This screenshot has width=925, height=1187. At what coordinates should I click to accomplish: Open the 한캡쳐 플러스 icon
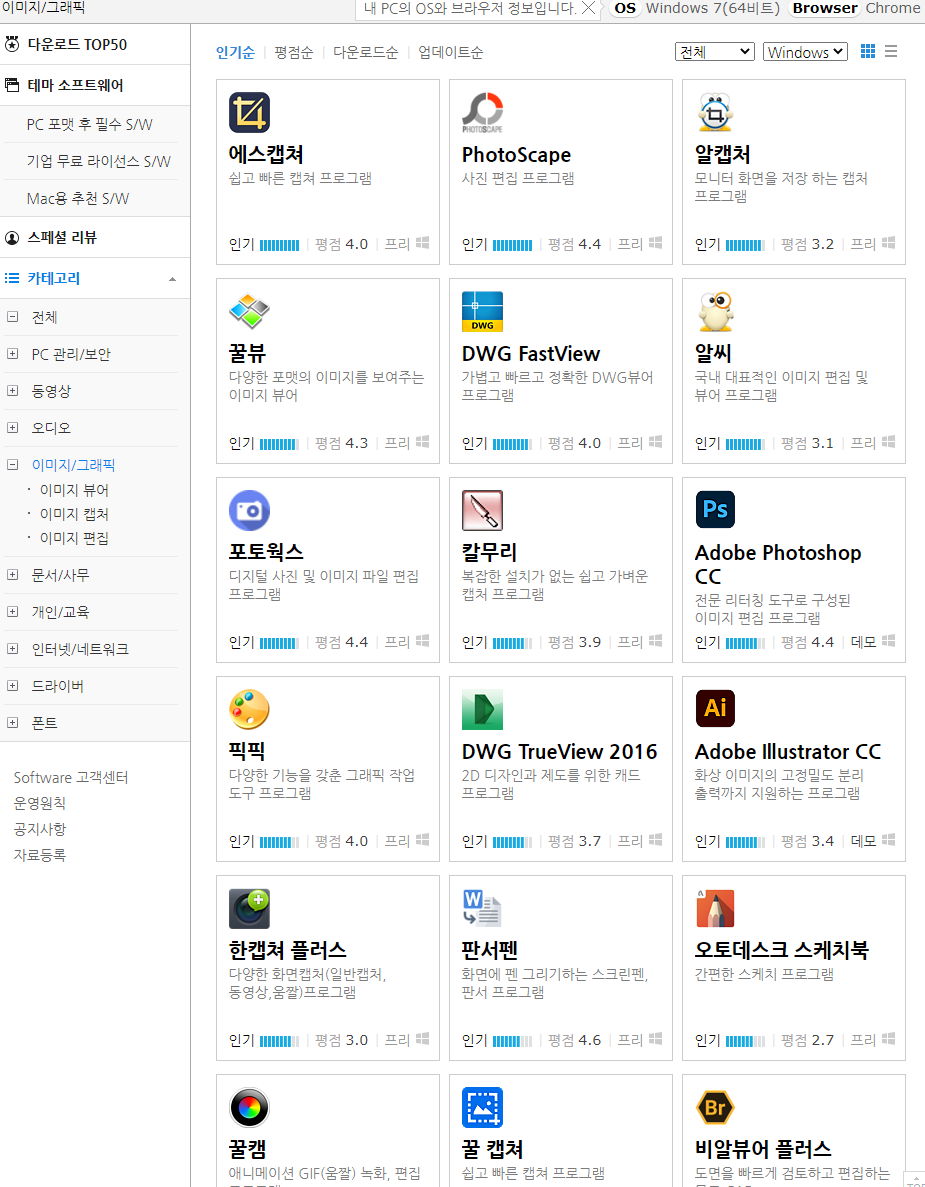pos(249,908)
